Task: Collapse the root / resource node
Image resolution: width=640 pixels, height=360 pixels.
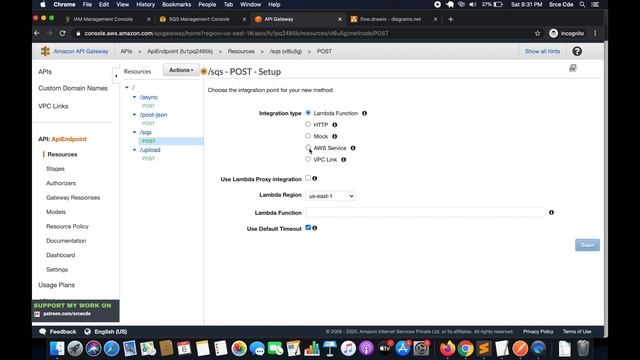Action: click(127, 87)
